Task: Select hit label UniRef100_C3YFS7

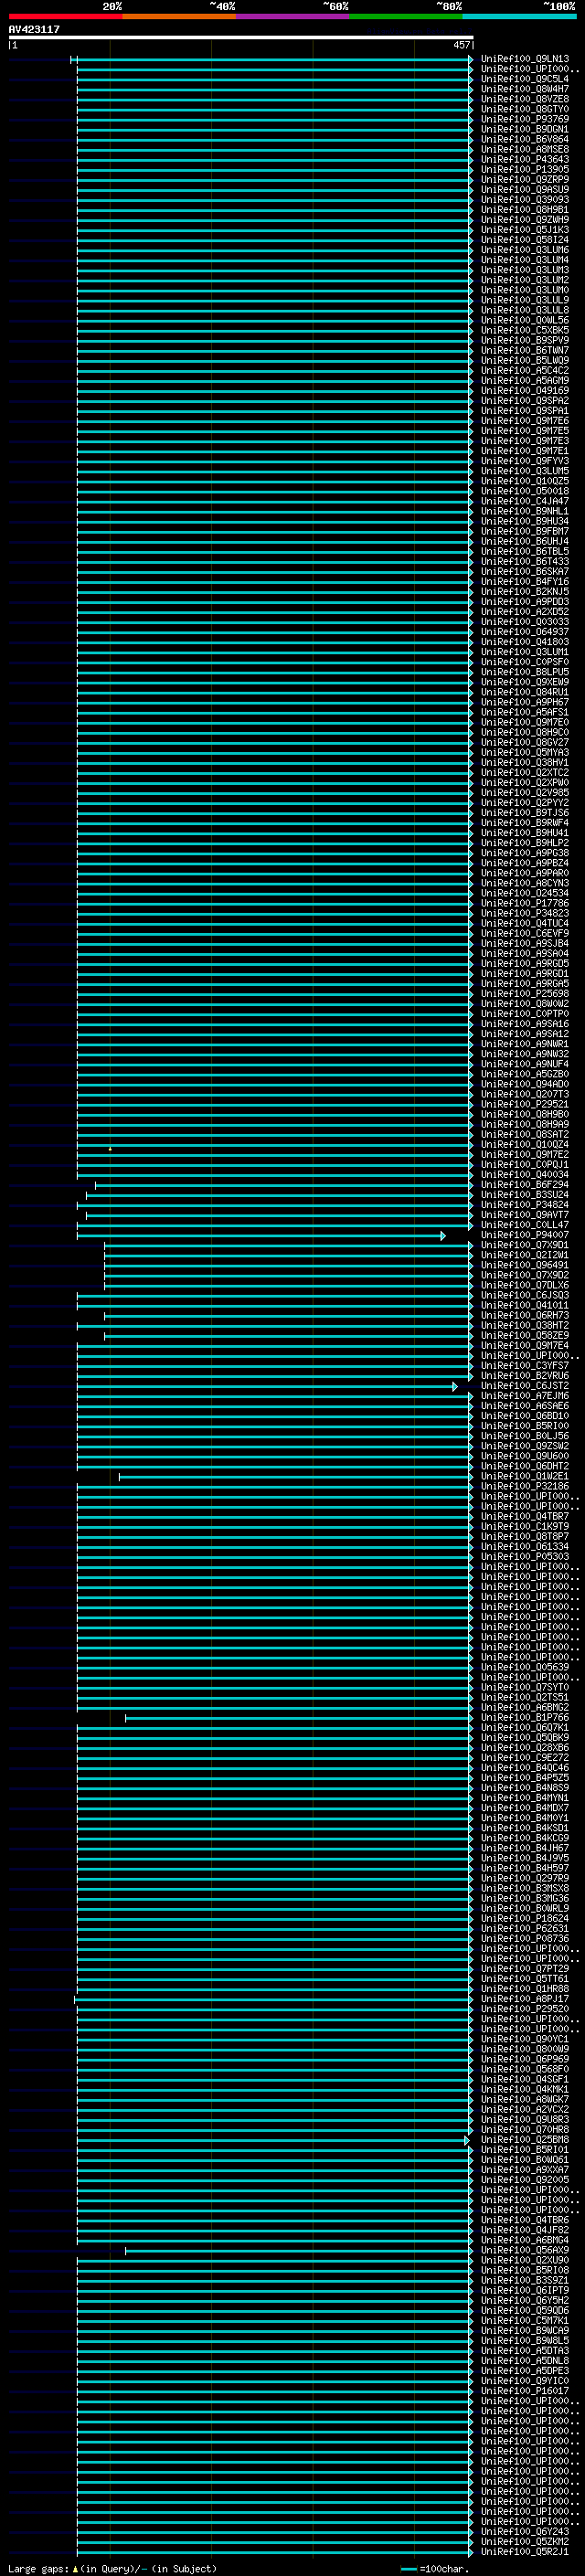Action: tap(525, 1365)
